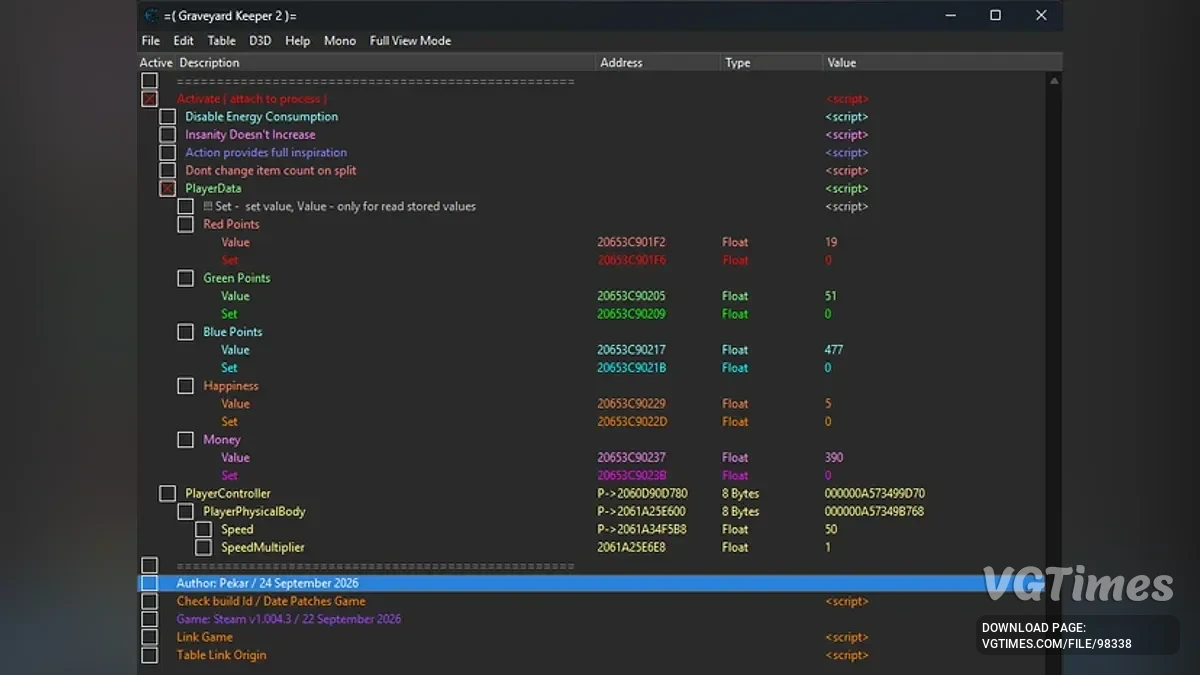Select the Happiness Value 5 cell
1200x675 pixels.
click(828, 404)
